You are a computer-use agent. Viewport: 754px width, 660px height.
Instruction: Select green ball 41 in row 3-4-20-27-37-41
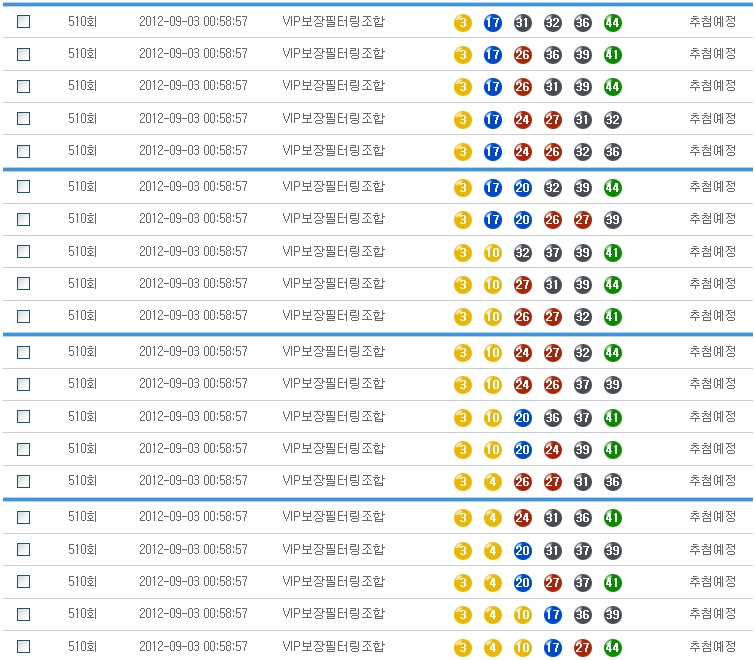(613, 582)
